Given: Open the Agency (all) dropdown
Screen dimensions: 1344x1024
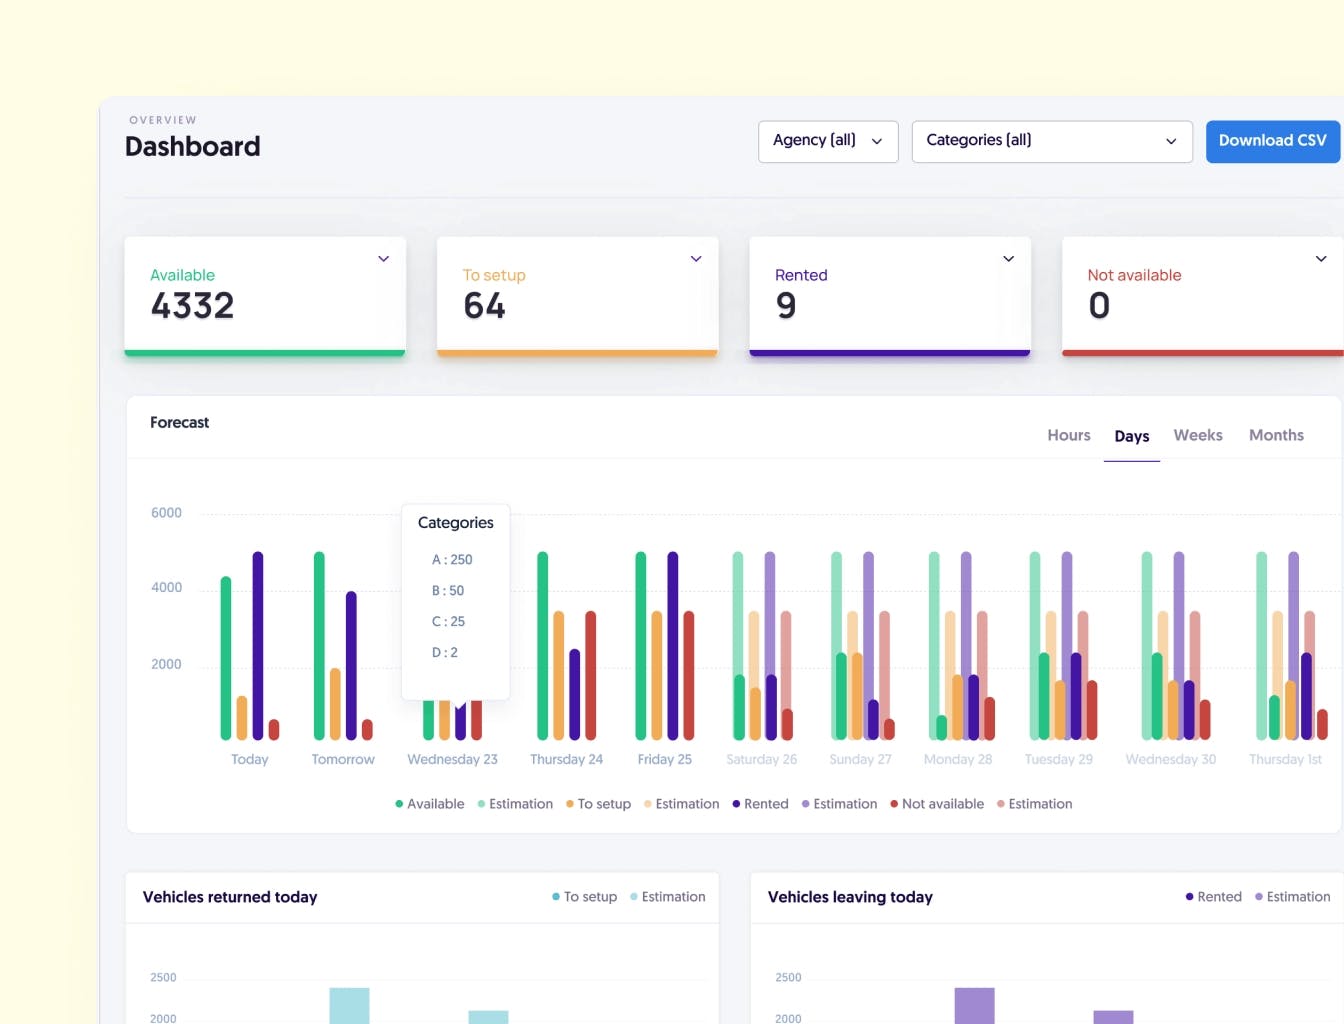Looking at the screenshot, I should pyautogui.click(x=828, y=141).
